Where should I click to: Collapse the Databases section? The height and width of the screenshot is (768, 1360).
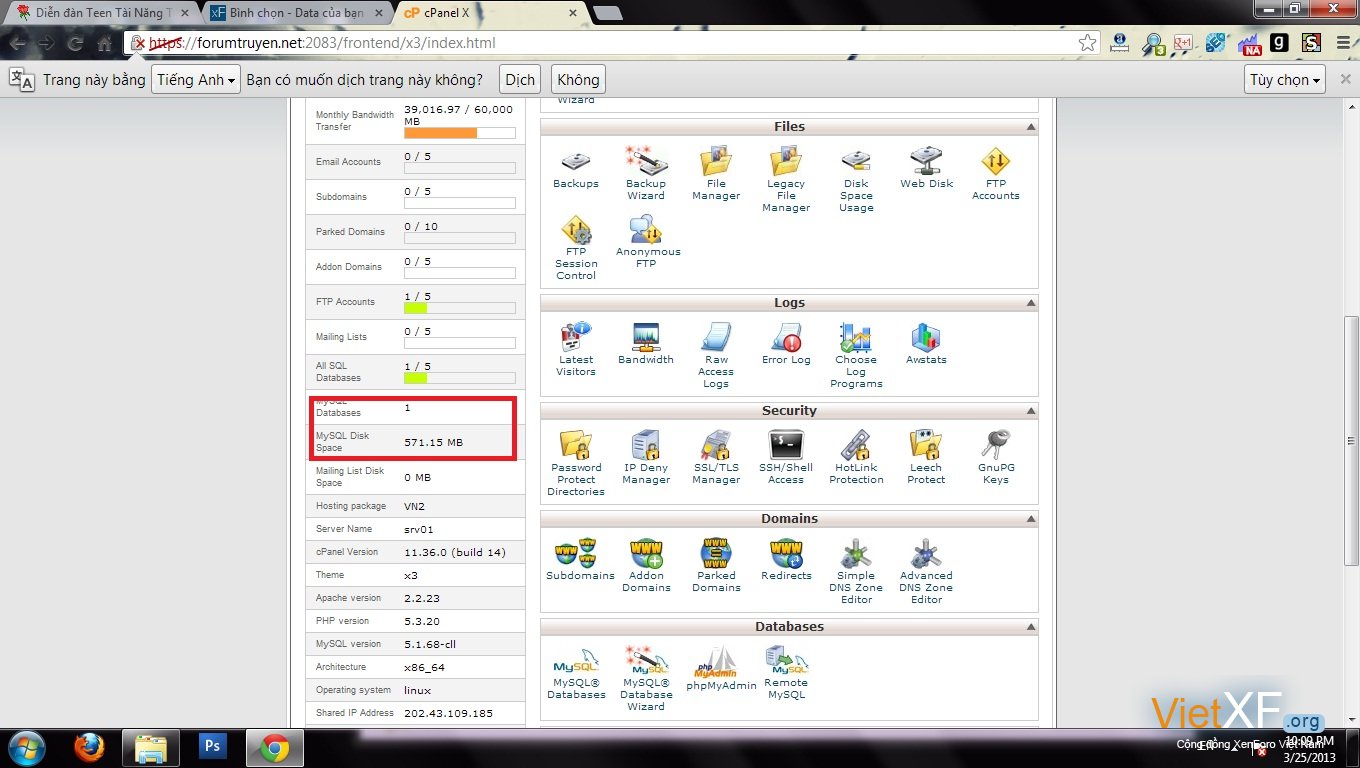(1029, 627)
